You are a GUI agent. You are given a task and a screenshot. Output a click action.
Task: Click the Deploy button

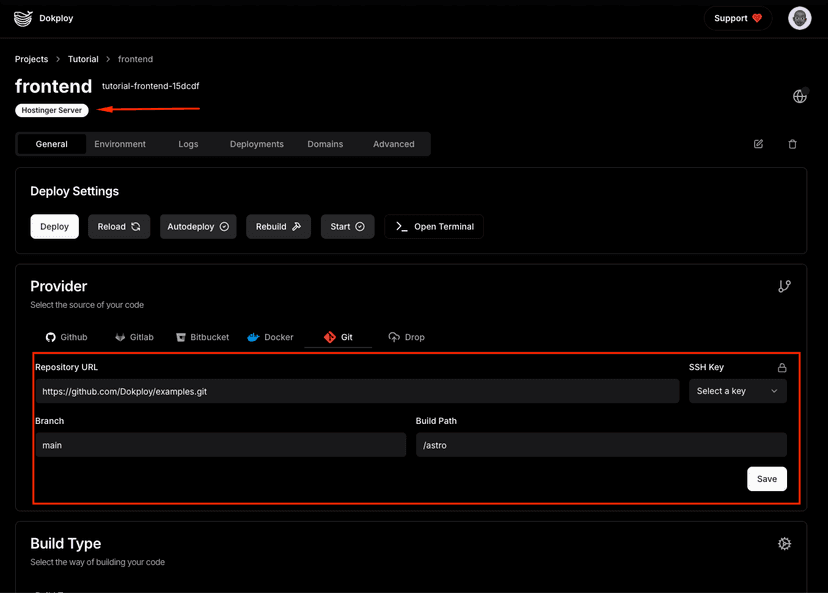(x=54, y=226)
